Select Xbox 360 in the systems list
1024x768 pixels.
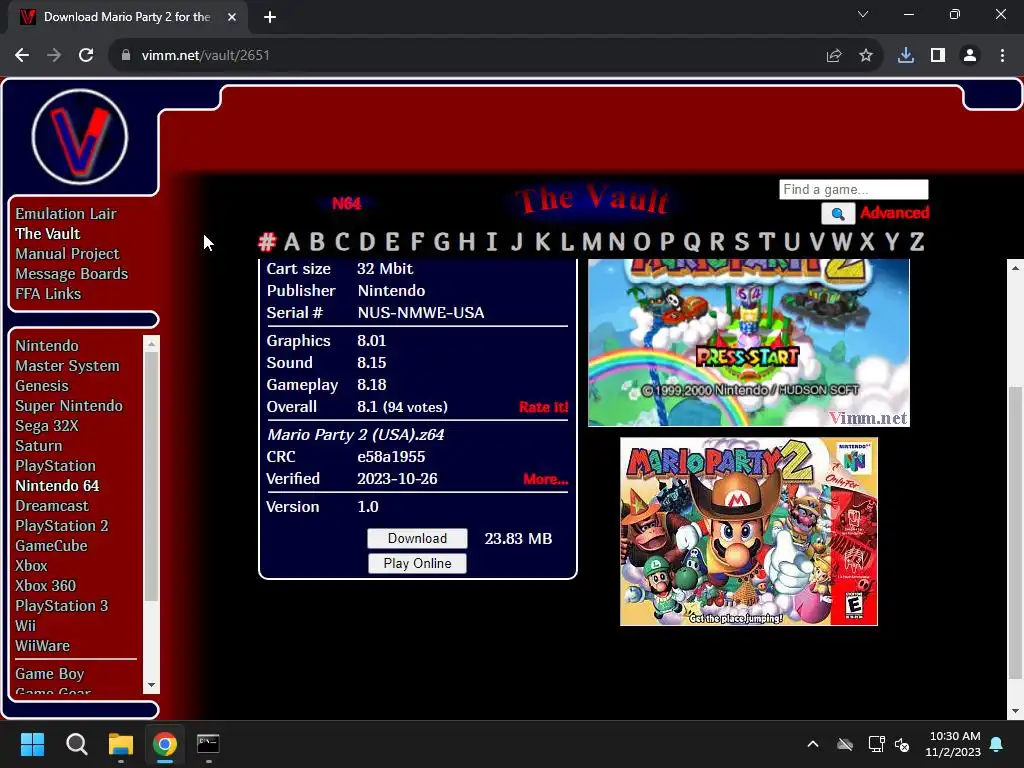(x=46, y=586)
